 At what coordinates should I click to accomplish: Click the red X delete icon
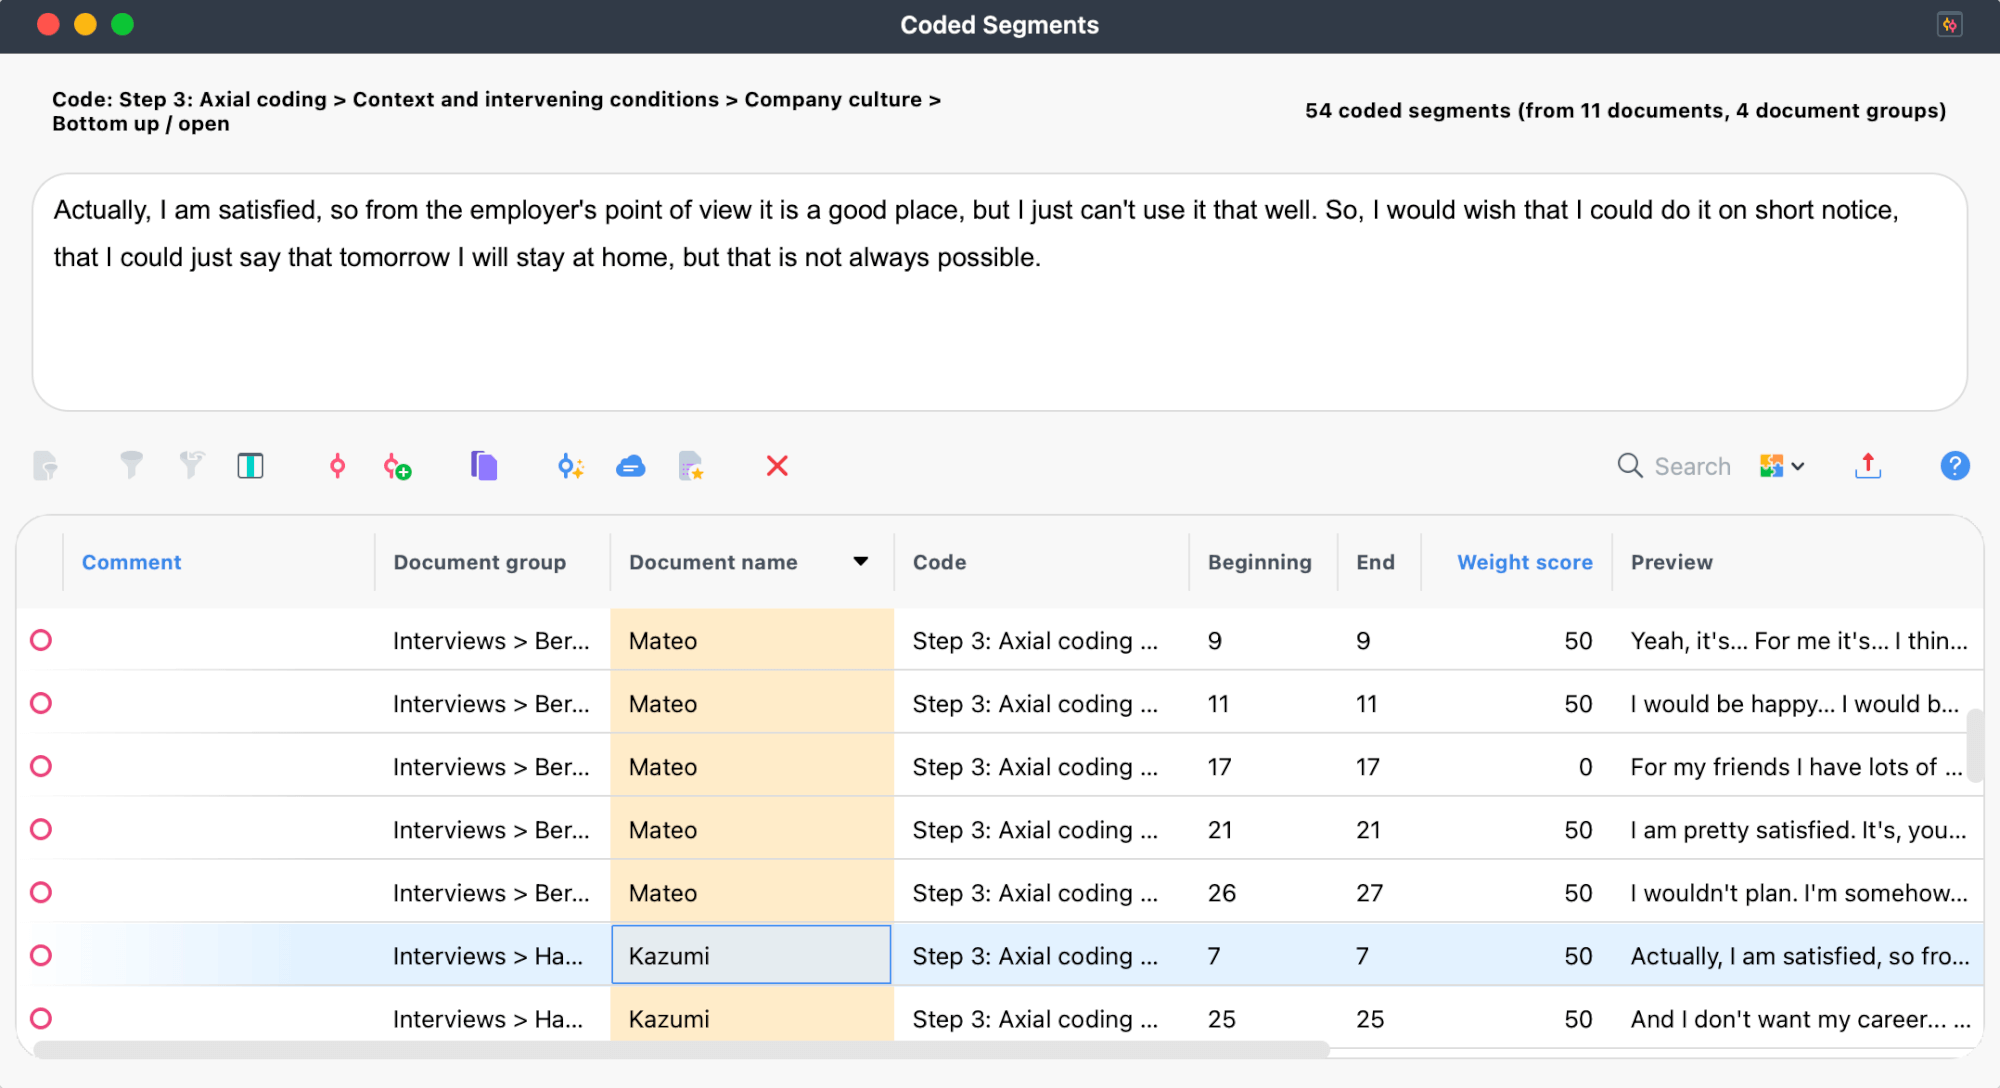777,466
